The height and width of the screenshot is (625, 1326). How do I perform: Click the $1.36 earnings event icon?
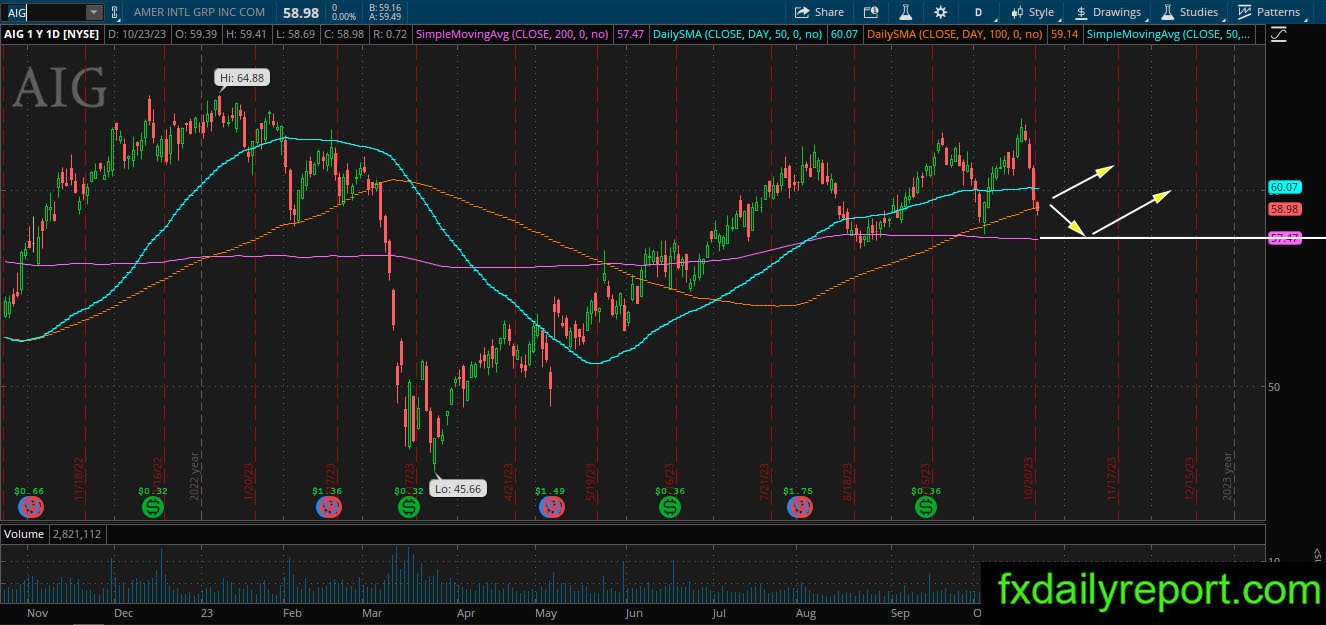tap(327, 507)
